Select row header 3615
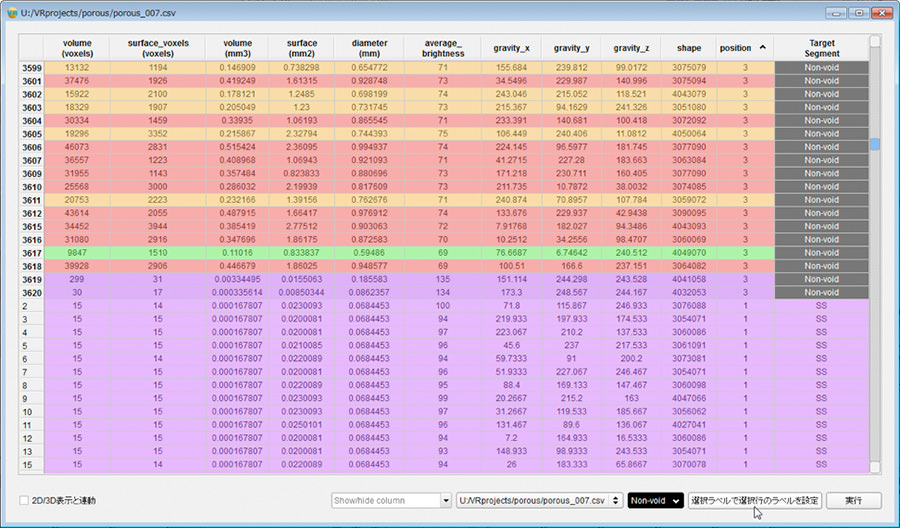The width and height of the screenshot is (900, 528). (32, 227)
